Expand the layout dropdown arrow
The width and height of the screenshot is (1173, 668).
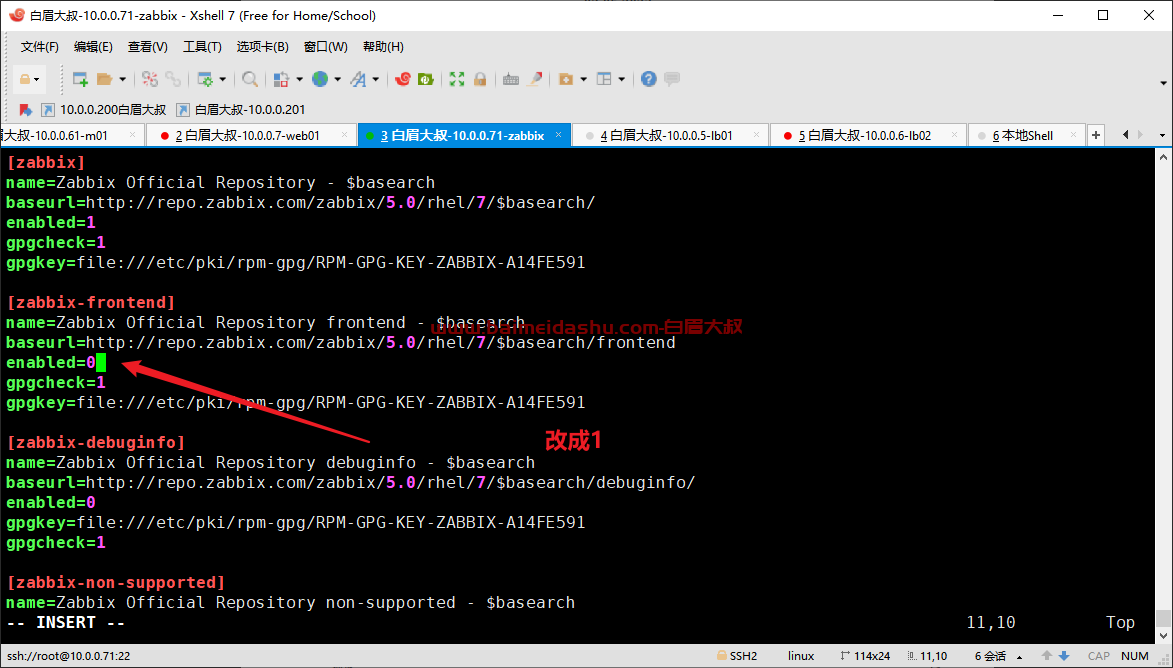tap(622, 79)
